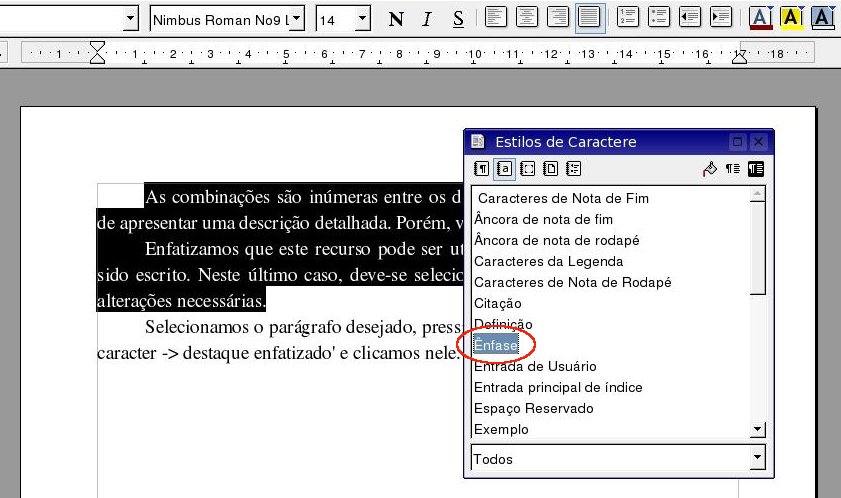Click the right indent marker on ruler
841x498 pixels.
pyautogui.click(x=740, y=56)
